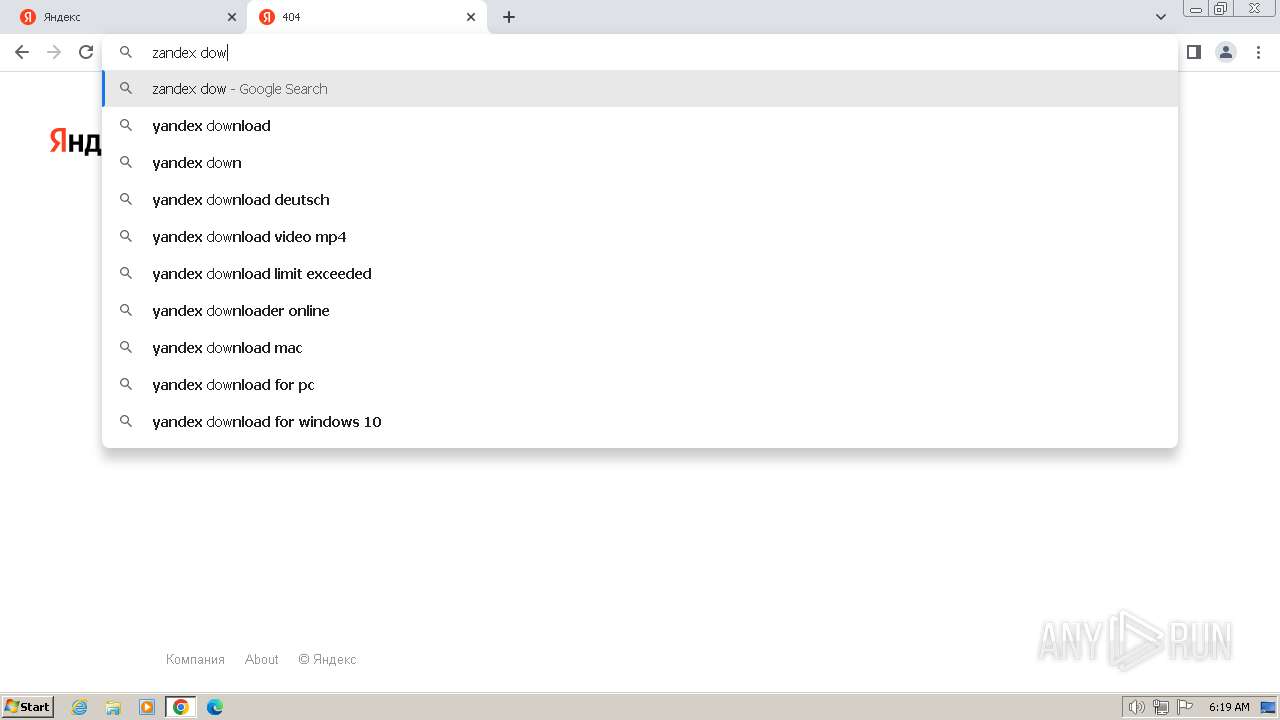Select 'yandex download limit exceeded' suggestion
Image resolution: width=1280 pixels, height=720 pixels.
tap(640, 274)
